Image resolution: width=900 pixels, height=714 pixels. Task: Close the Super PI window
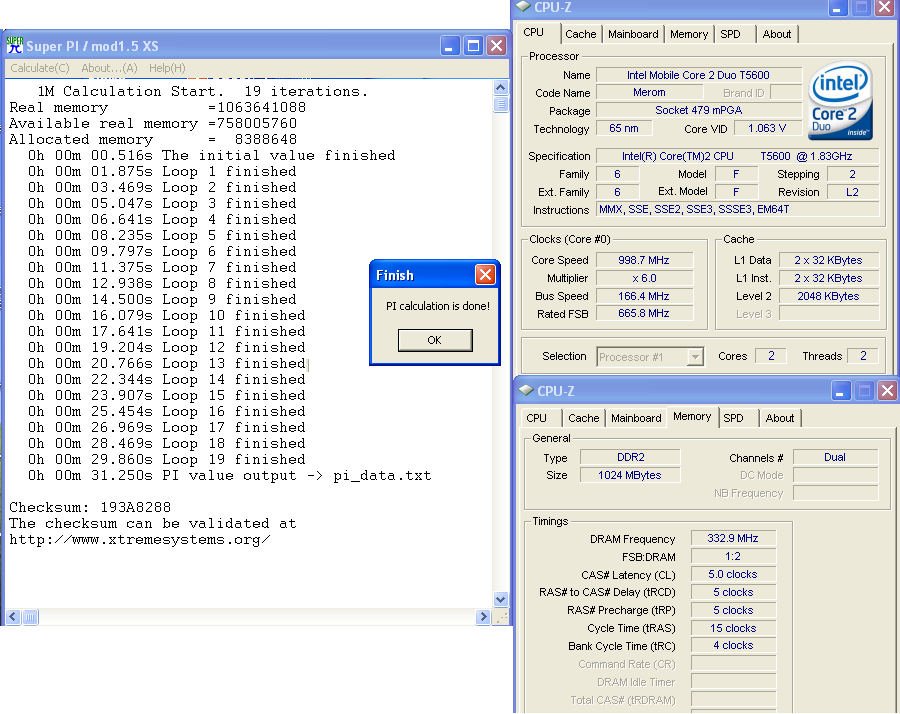point(496,46)
